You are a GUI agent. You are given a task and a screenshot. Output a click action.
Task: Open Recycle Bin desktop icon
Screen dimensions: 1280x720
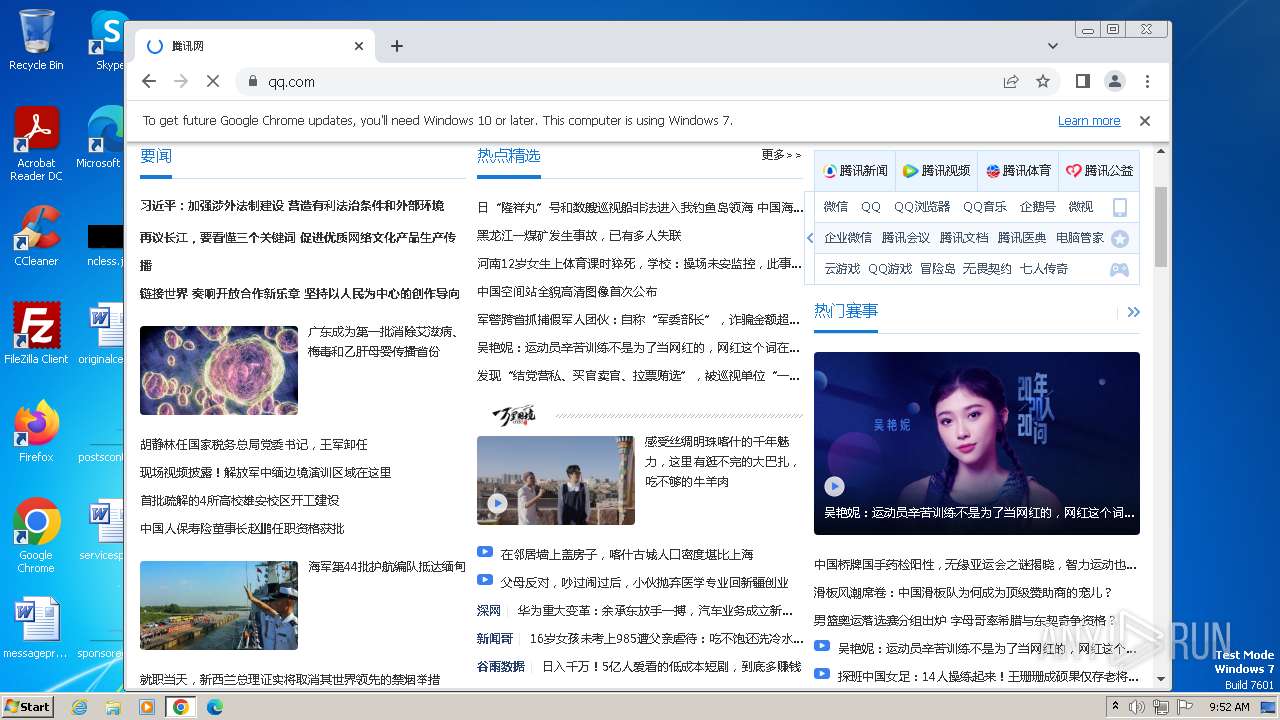pos(36,40)
